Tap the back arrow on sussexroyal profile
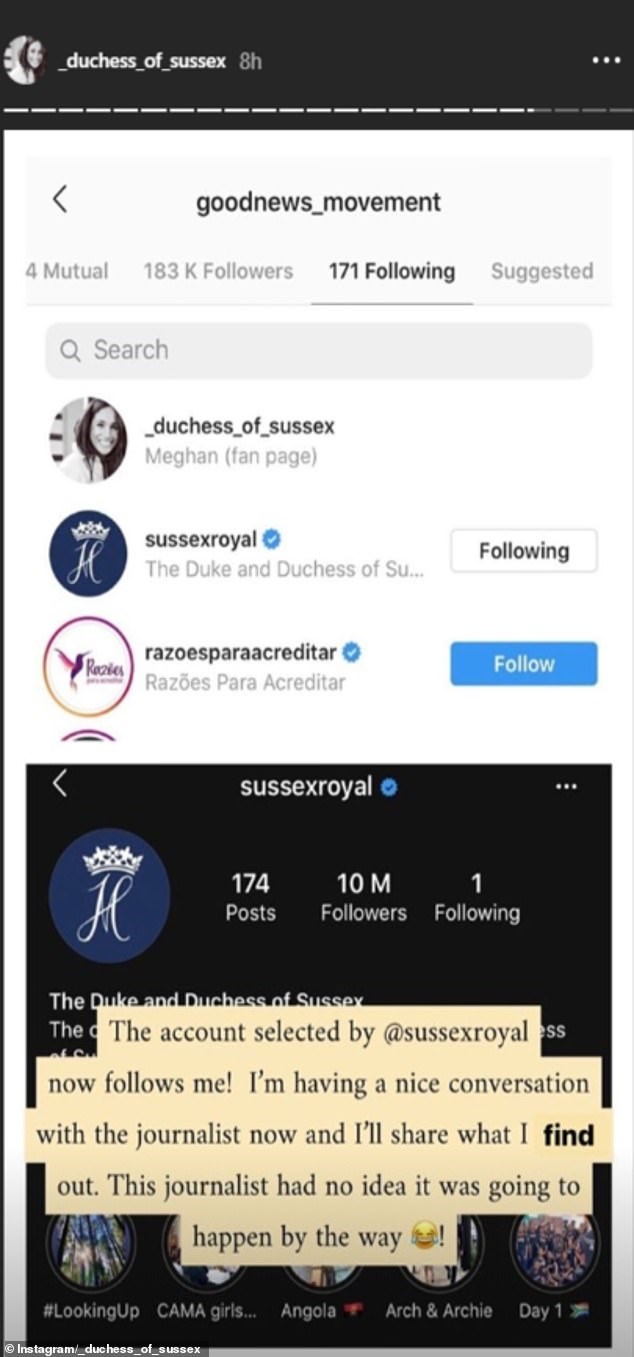 pyautogui.click(x=60, y=784)
